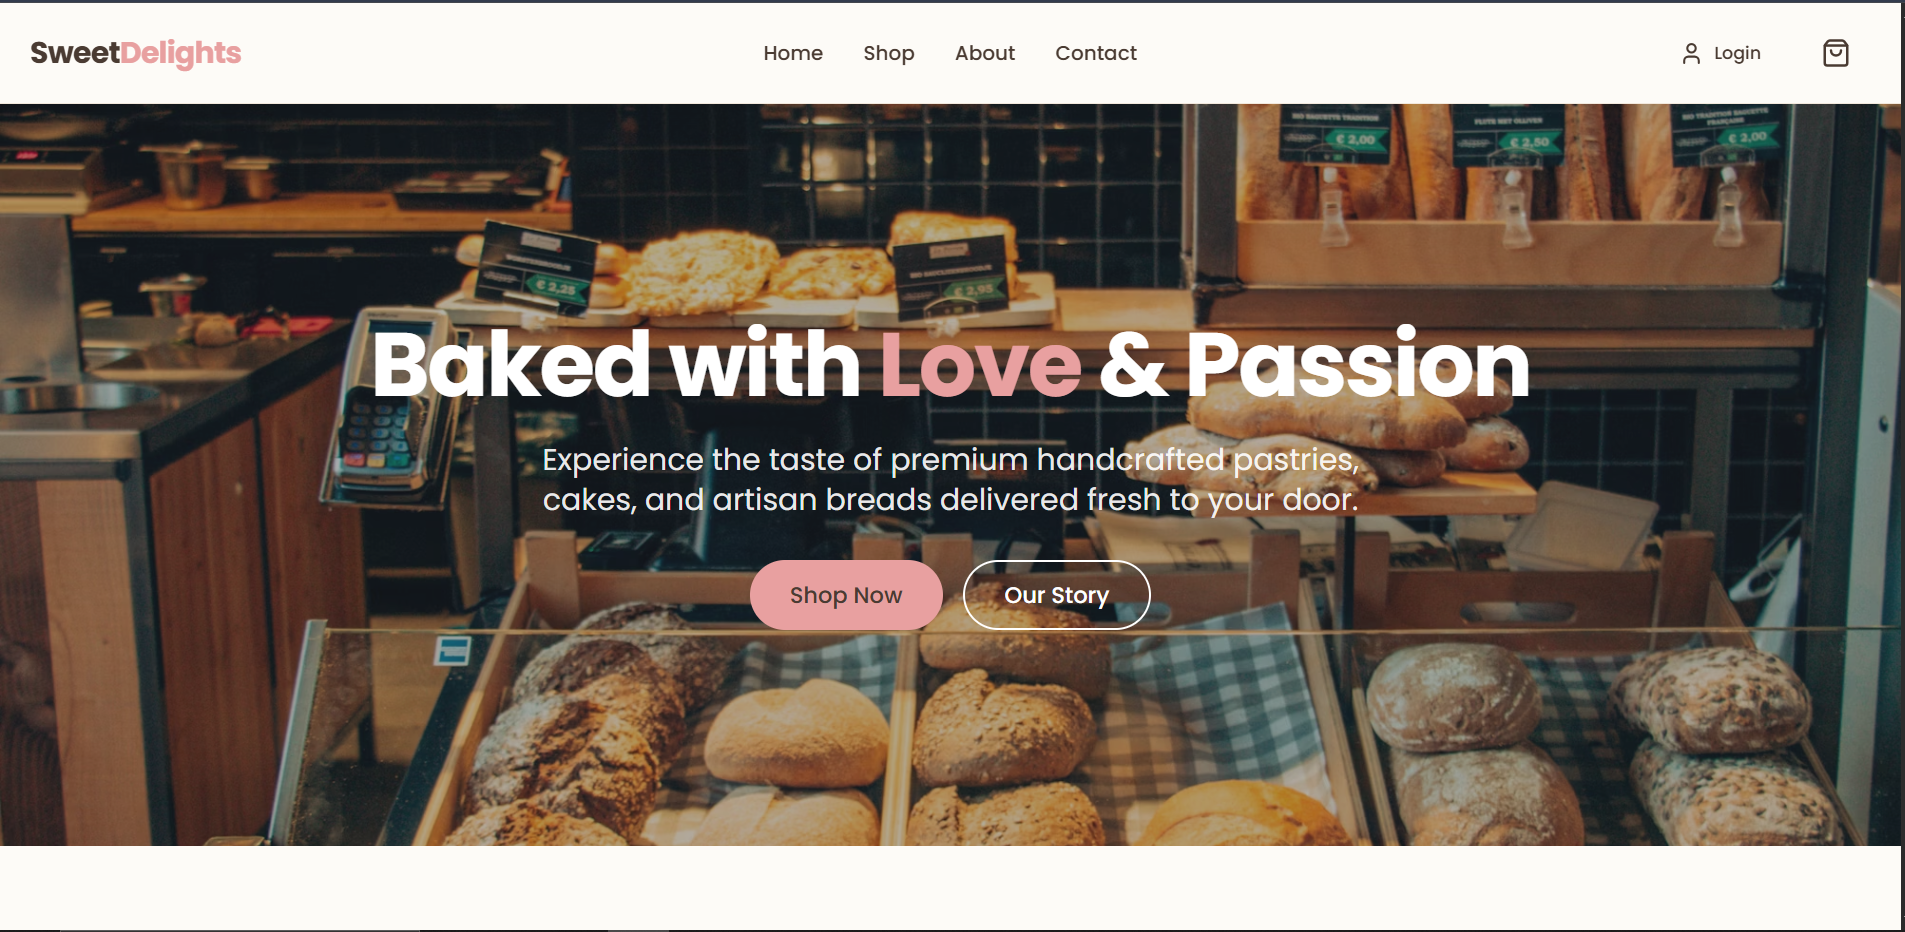The width and height of the screenshot is (1905, 932).
Task: Click the pink word Love in headline
Action: coord(981,364)
